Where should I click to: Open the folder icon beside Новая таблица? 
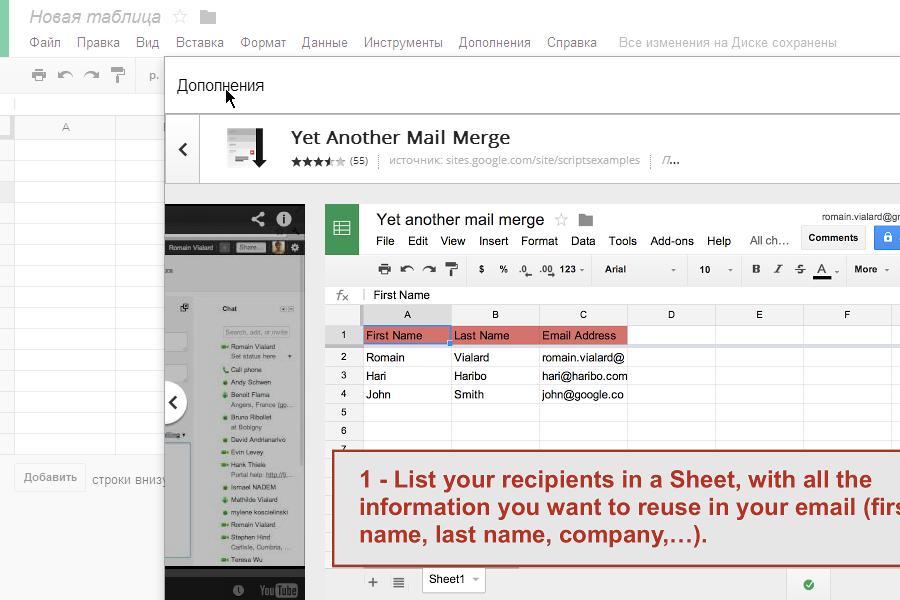point(208,17)
